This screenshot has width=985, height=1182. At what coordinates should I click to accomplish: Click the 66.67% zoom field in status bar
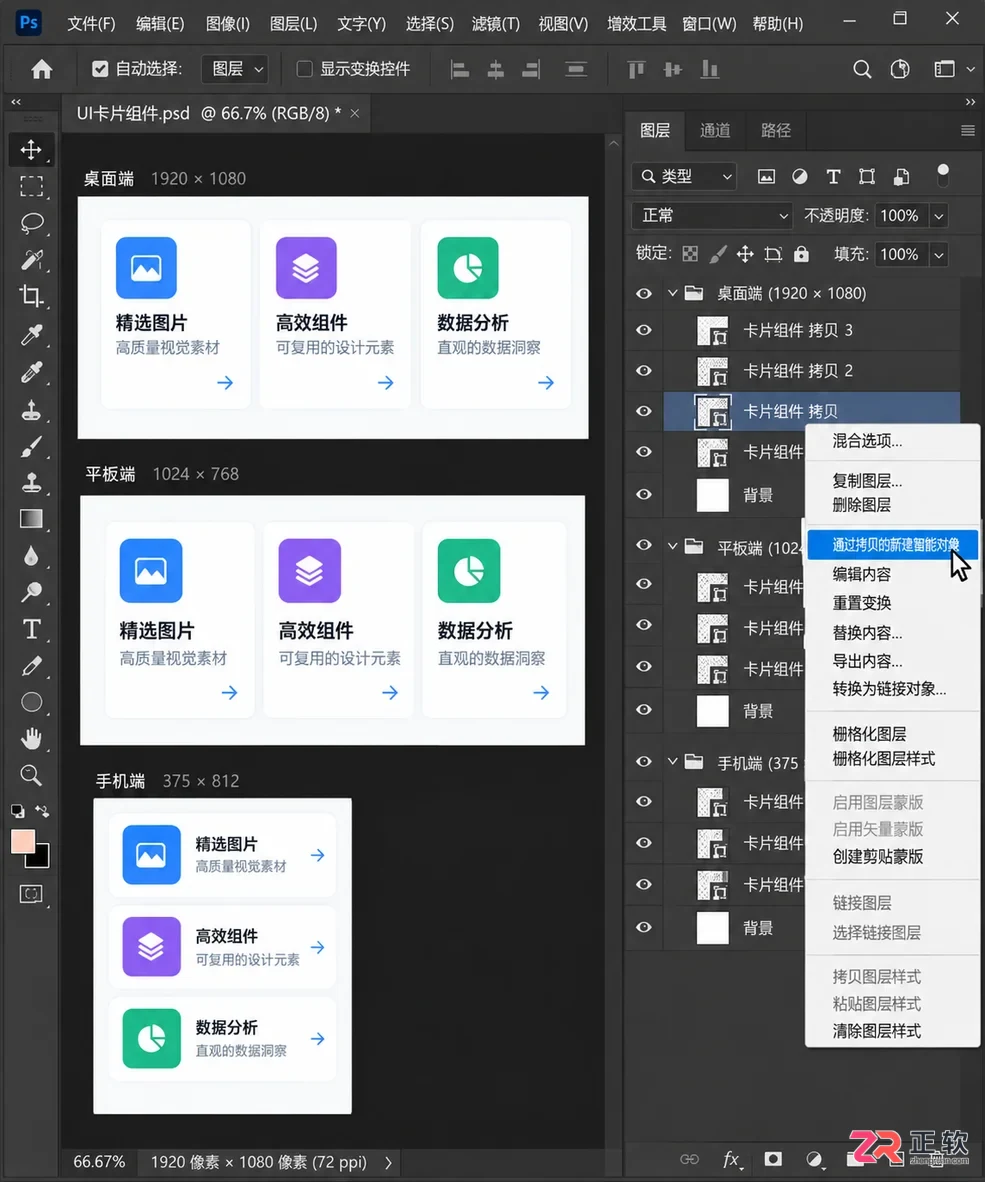[99, 1162]
